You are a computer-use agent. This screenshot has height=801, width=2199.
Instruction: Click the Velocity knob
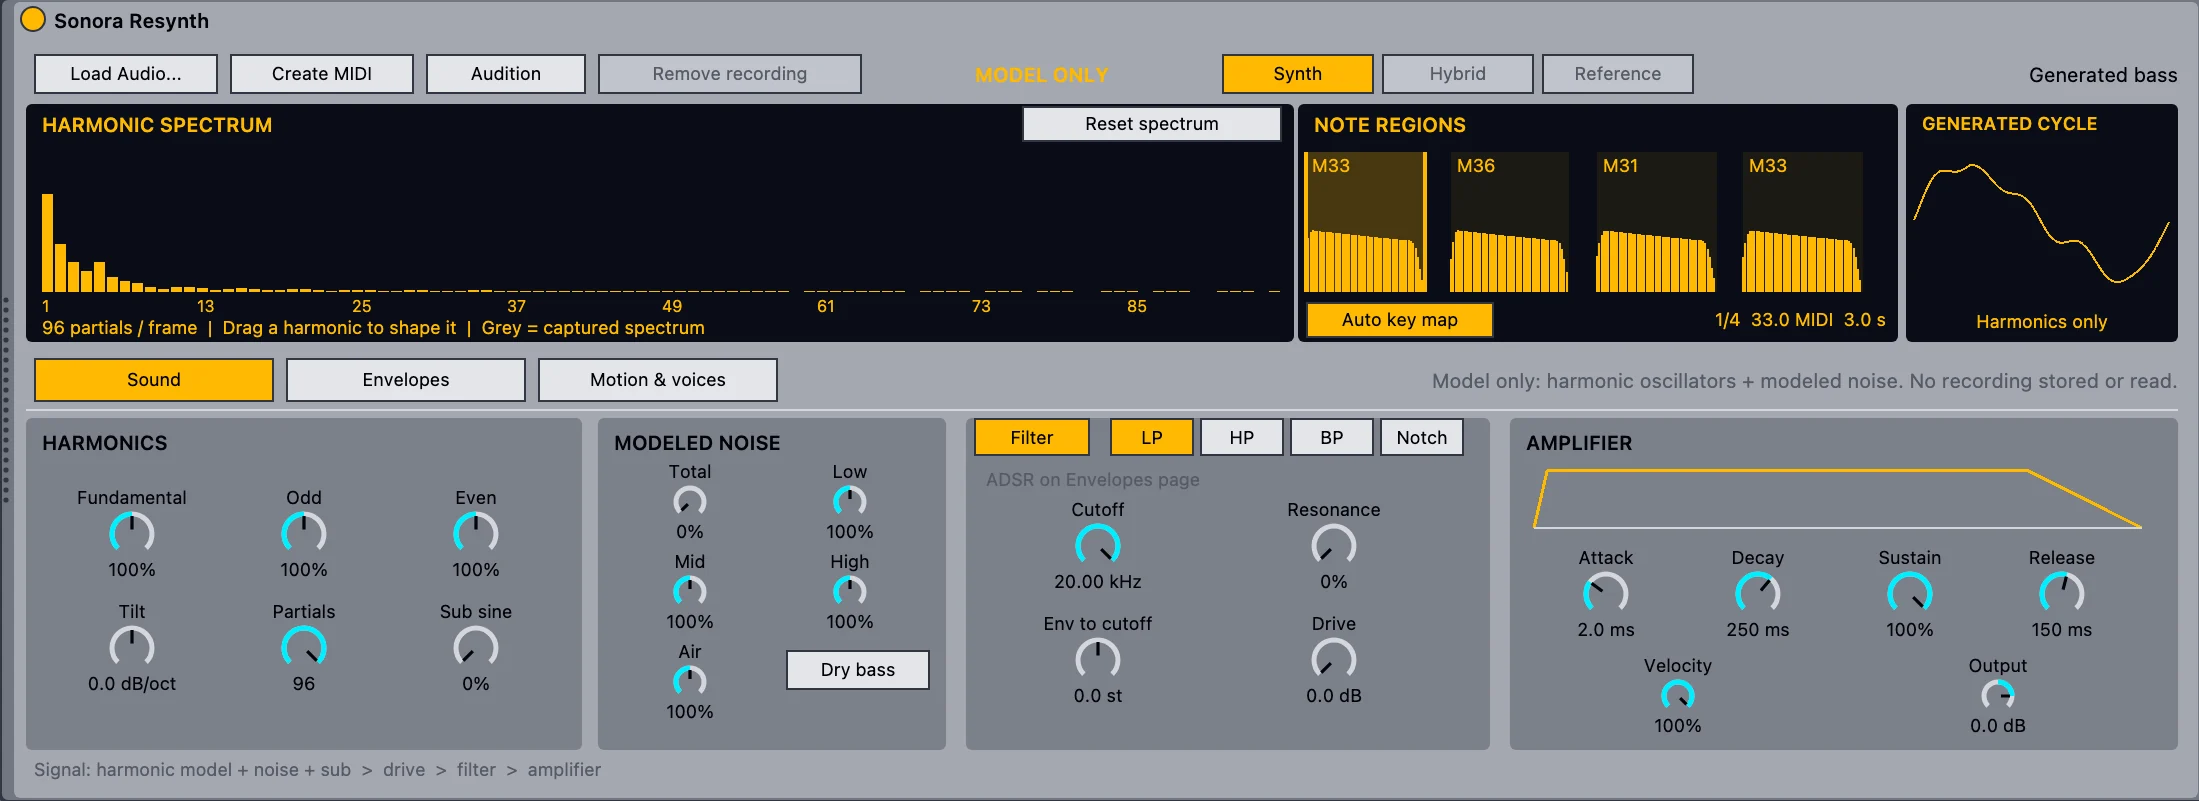(1678, 695)
